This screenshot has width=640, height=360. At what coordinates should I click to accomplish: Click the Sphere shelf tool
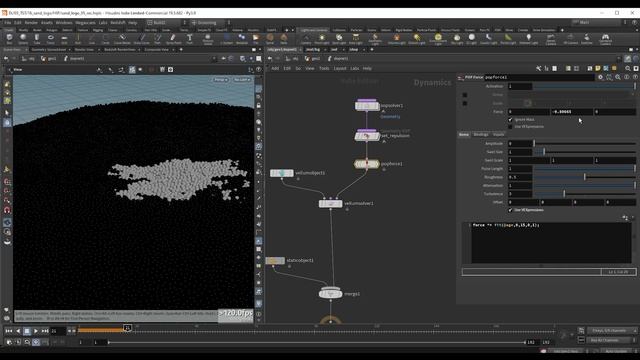point(23,38)
